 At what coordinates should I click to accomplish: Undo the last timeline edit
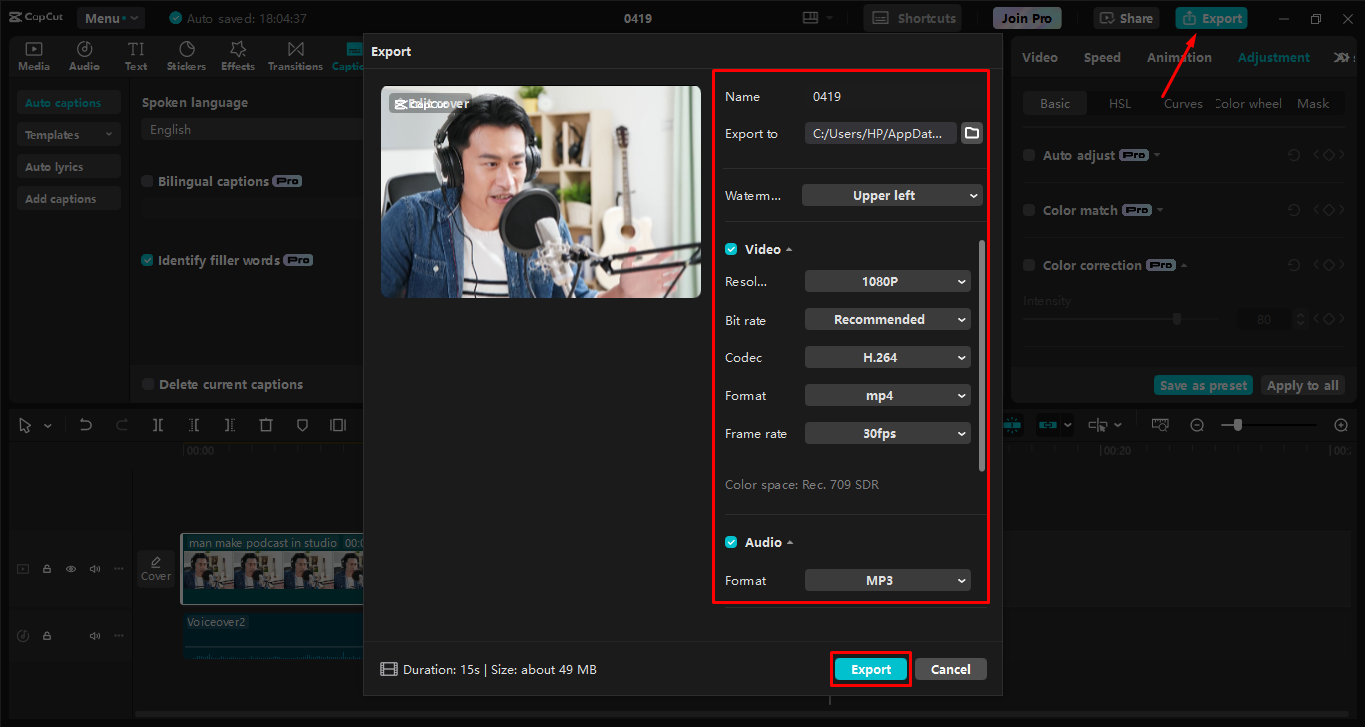[x=86, y=425]
